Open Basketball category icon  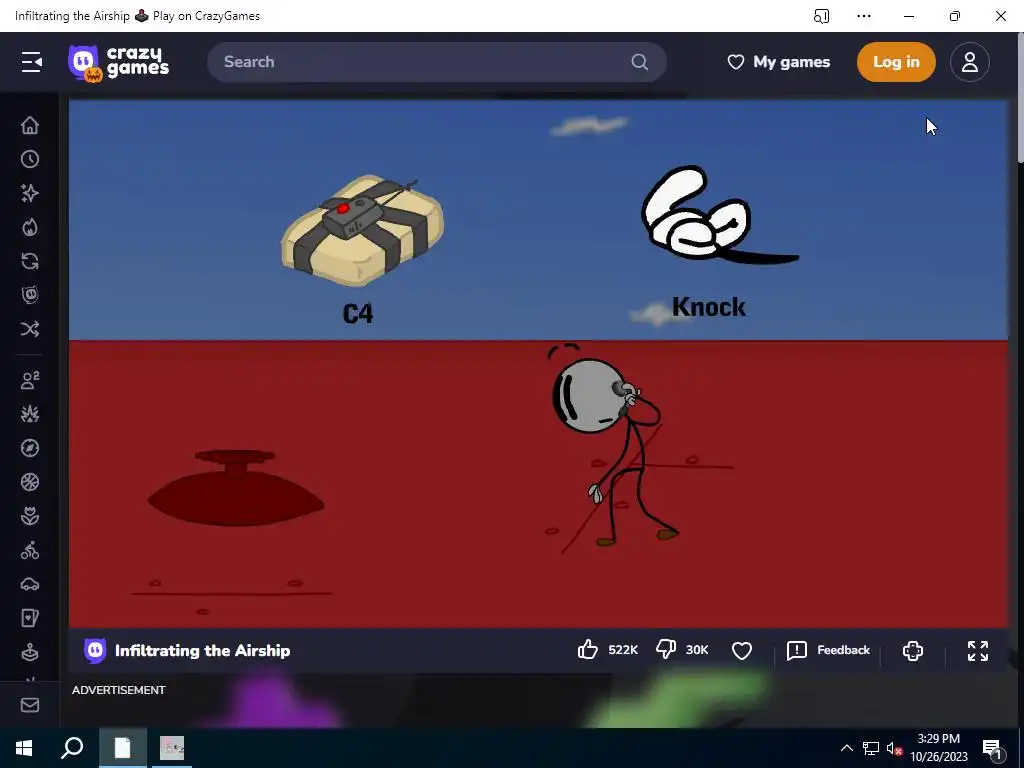point(30,482)
